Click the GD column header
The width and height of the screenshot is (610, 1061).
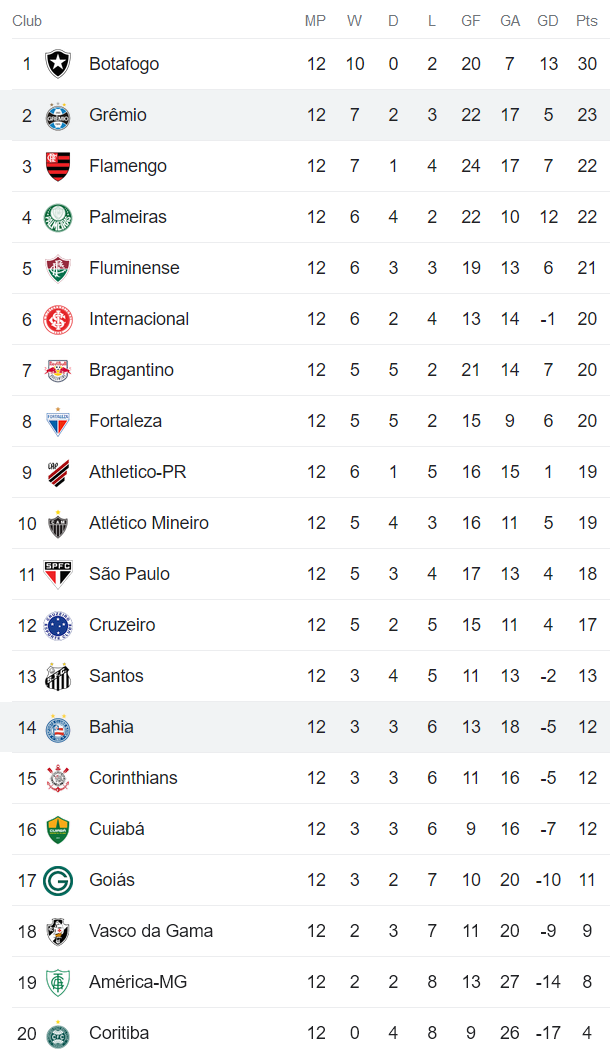pyautogui.click(x=548, y=19)
